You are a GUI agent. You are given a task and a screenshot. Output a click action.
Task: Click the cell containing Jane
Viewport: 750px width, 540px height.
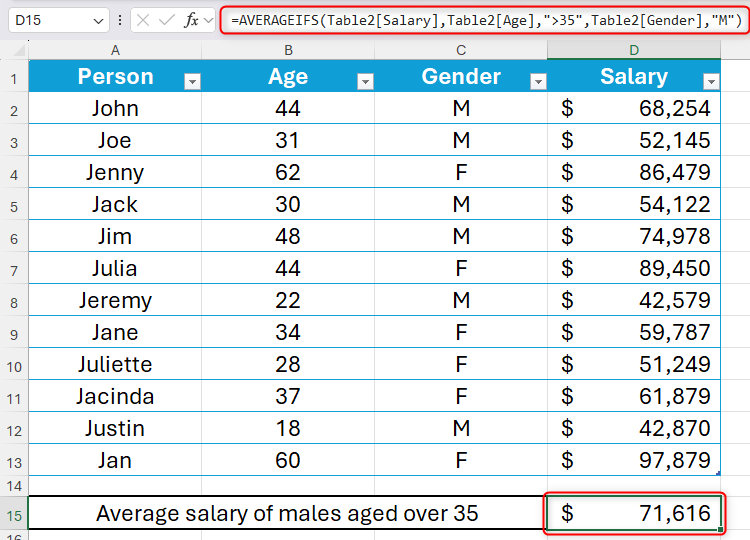[115, 332]
